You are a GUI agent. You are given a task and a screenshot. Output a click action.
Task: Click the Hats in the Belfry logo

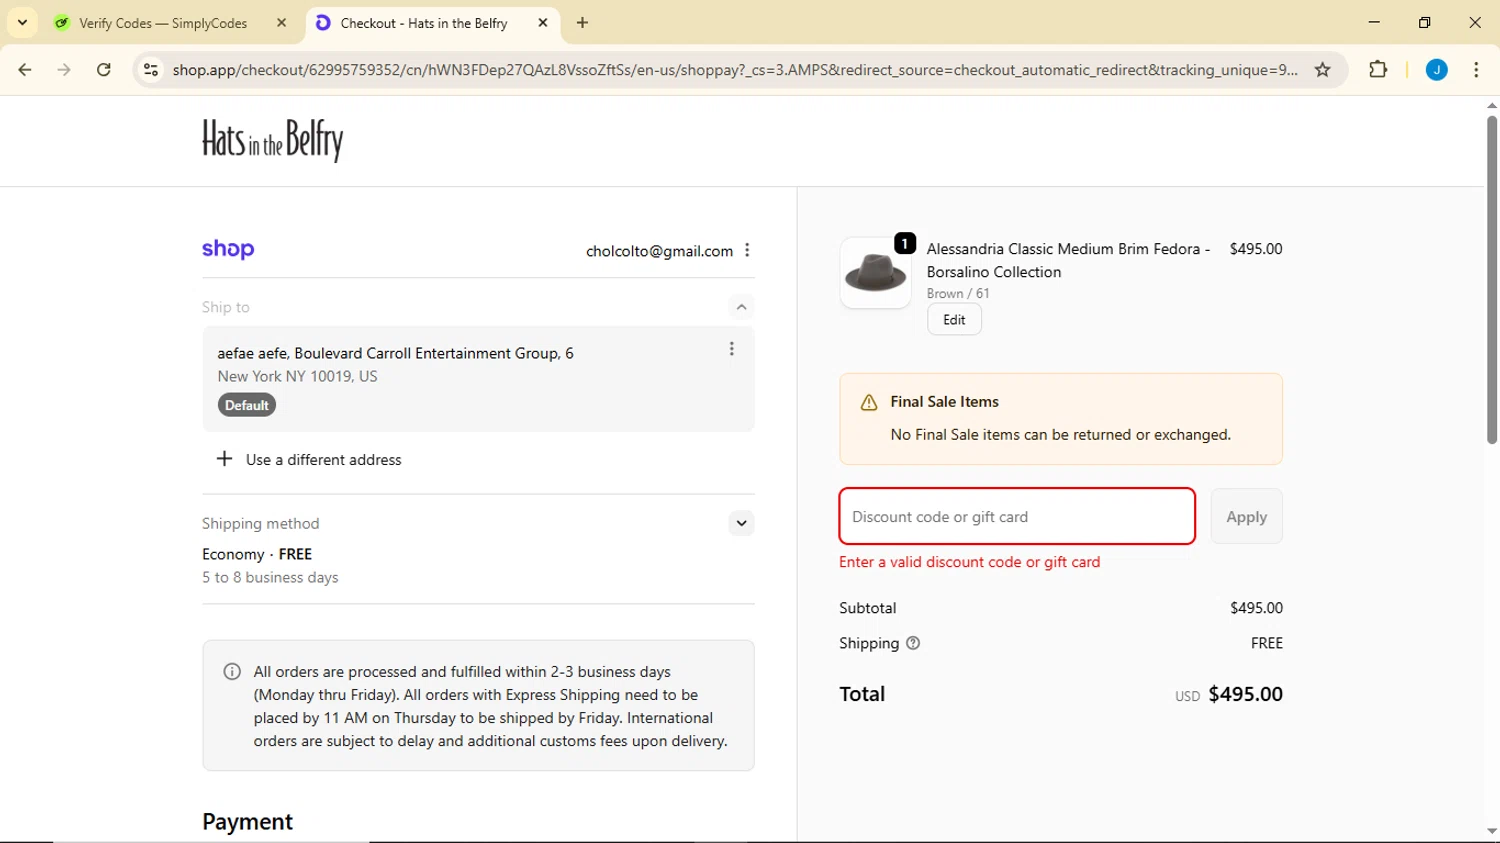pyautogui.click(x=273, y=140)
